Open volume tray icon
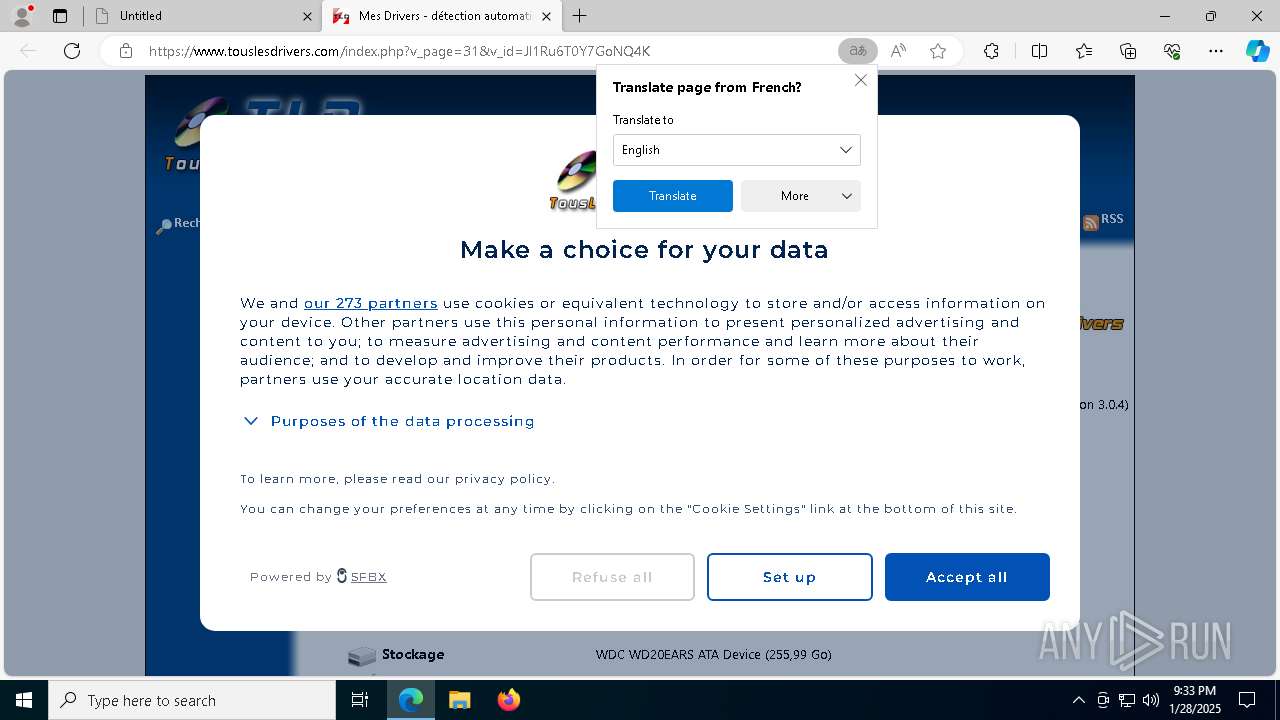 [x=1150, y=700]
